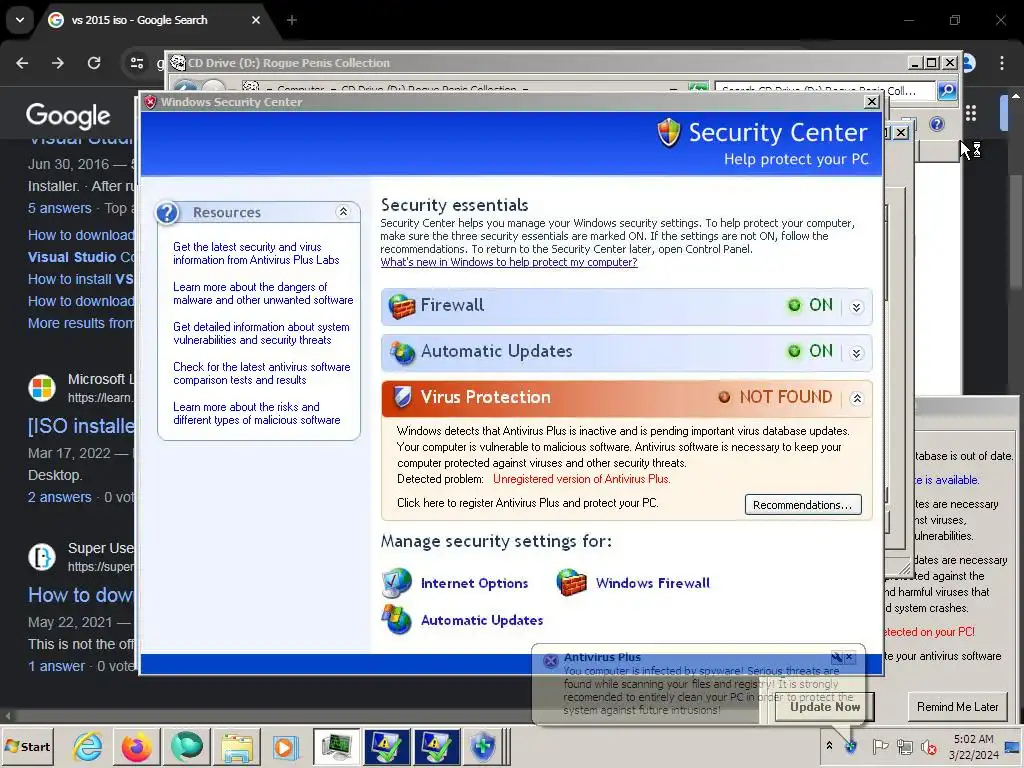Open the 2 answers Google result link
The height and width of the screenshot is (768, 1024).
pyautogui.click(x=59, y=497)
